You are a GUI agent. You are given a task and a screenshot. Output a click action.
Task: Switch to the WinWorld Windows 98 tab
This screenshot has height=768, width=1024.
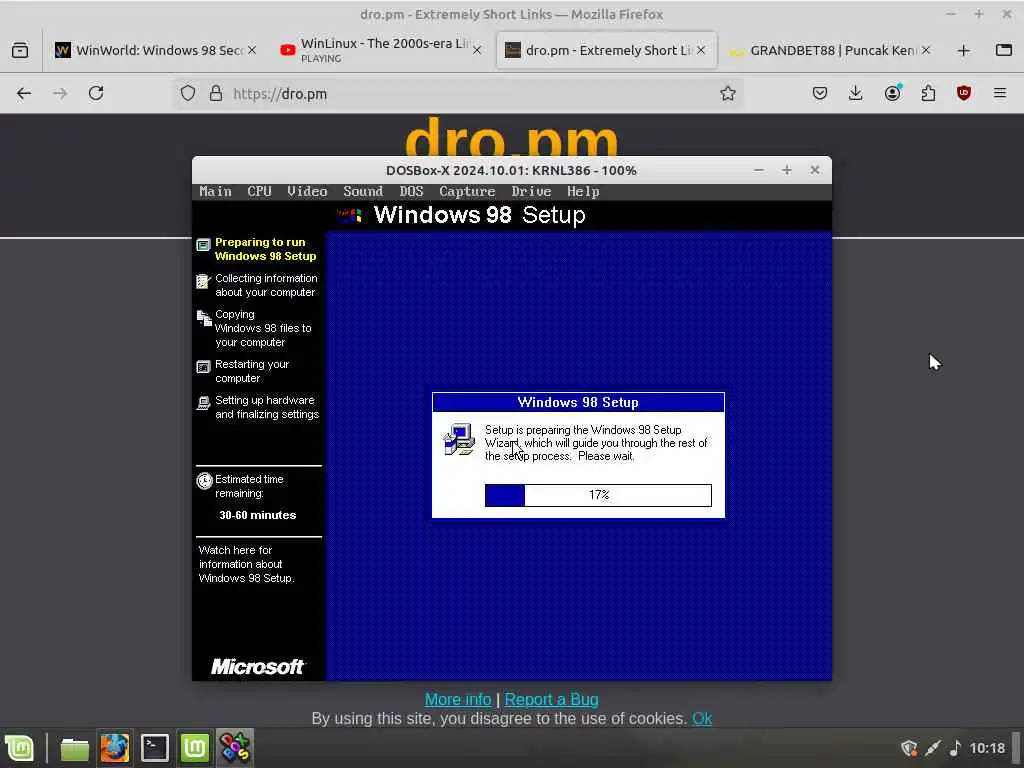pos(155,50)
